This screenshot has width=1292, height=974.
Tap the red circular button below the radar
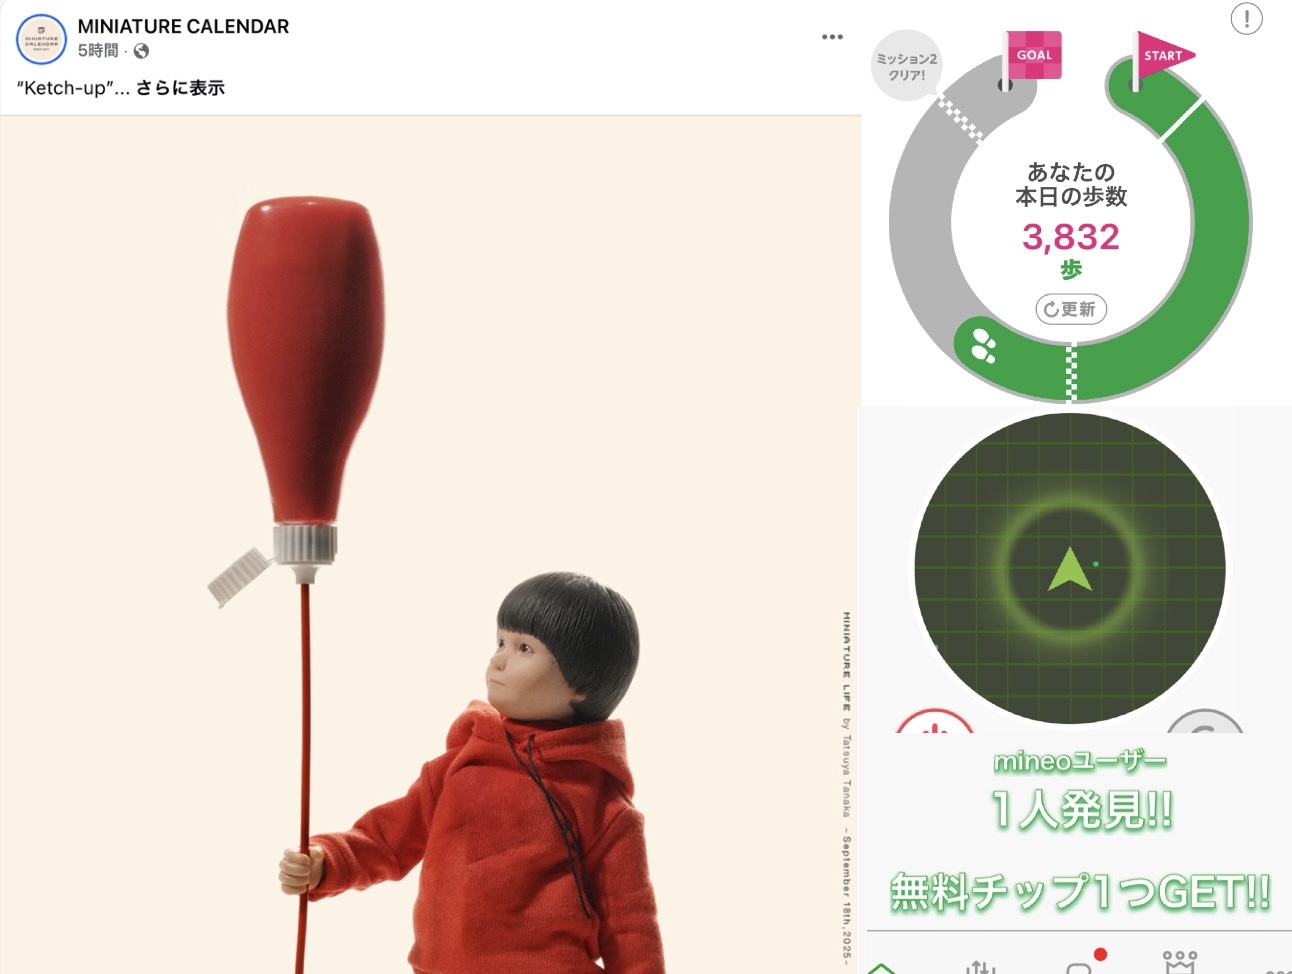(x=935, y=722)
